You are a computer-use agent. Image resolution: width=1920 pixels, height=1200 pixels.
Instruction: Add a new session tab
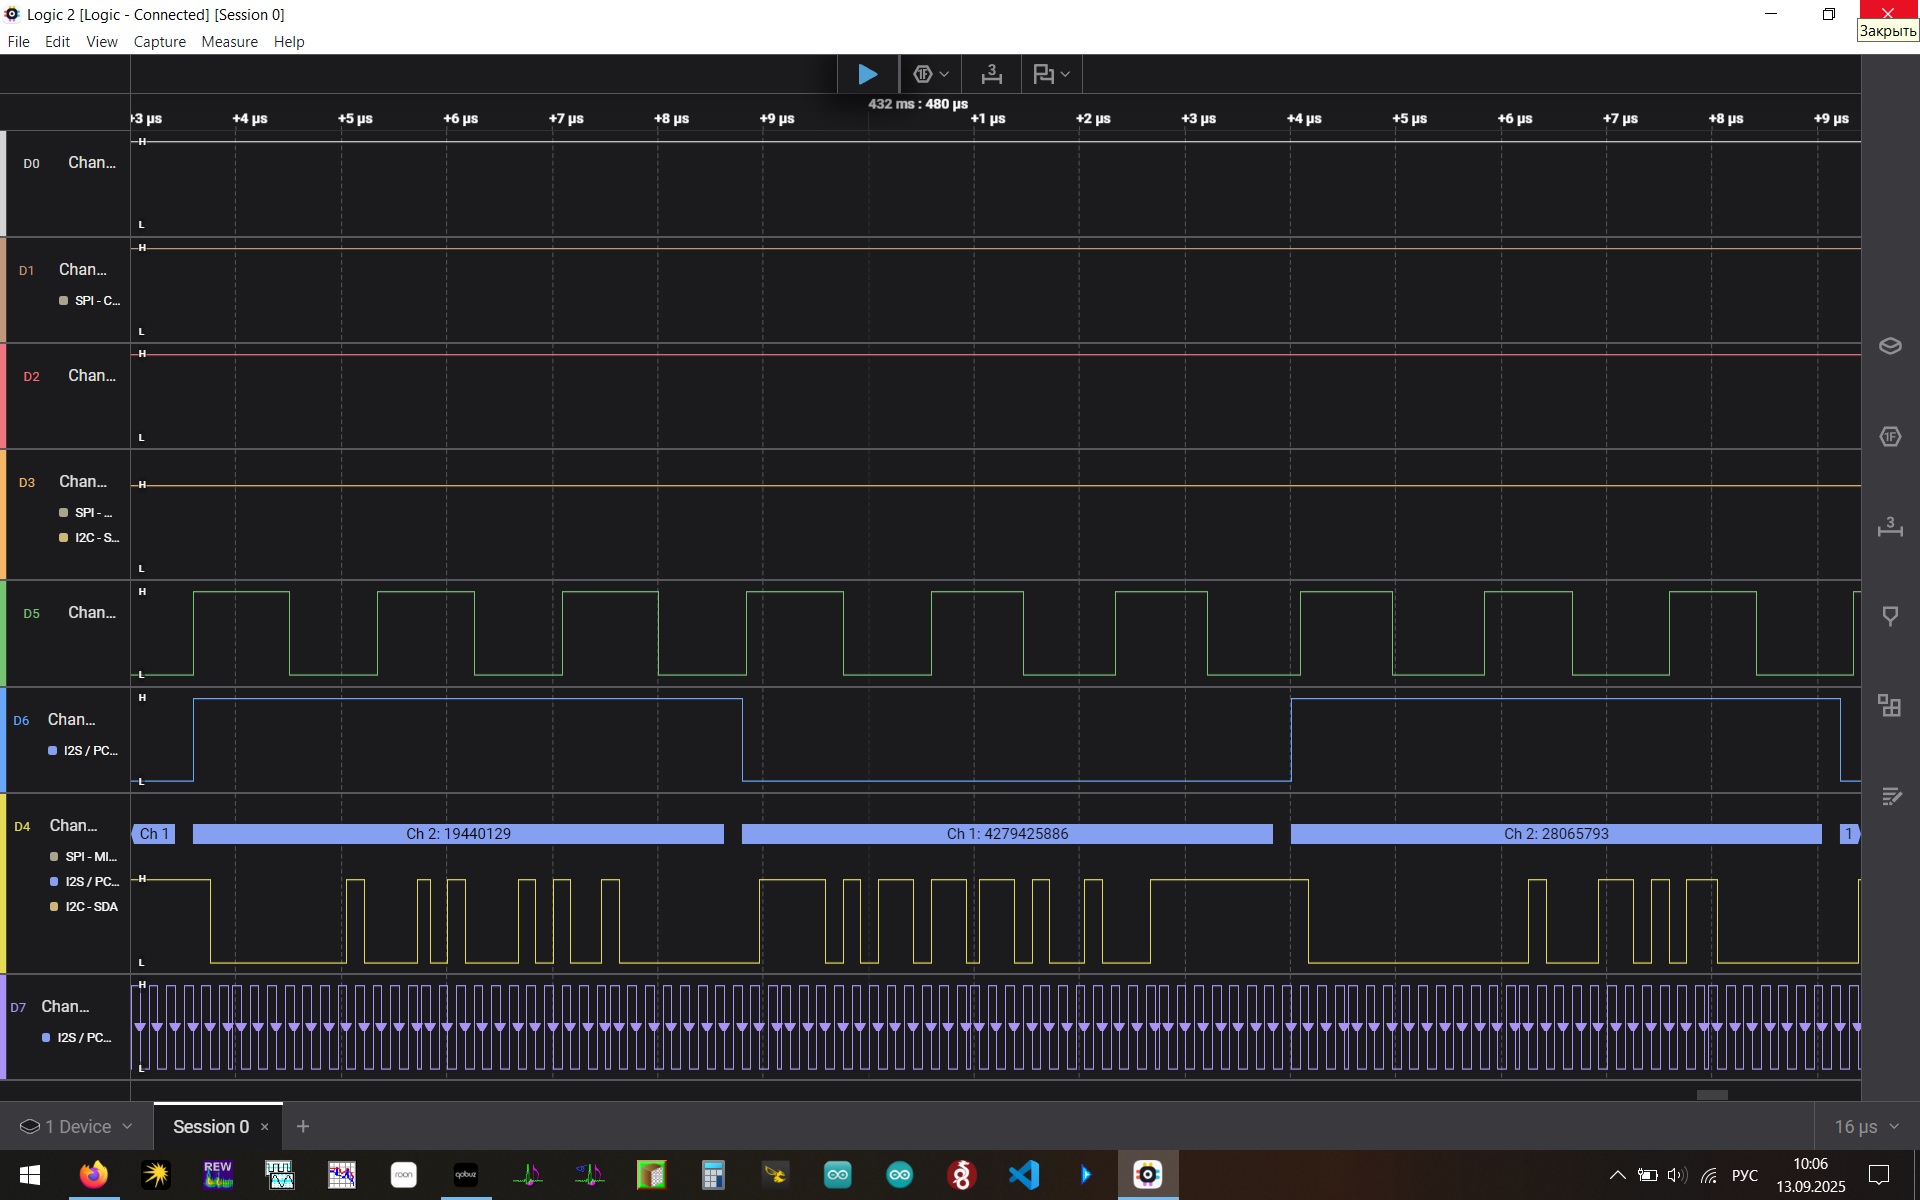point(303,1127)
